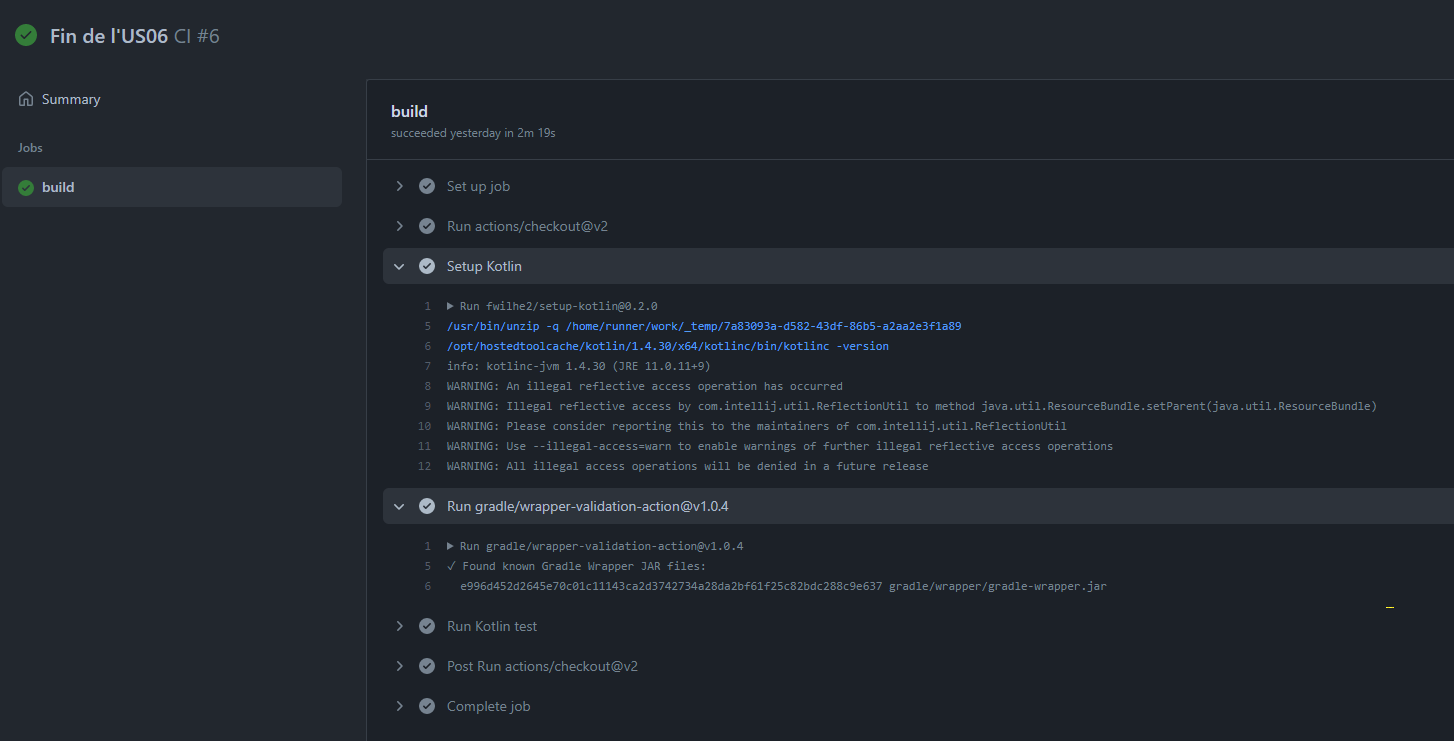
Task: Click the green success icon beside Fin de l'US06
Action: click(x=26, y=35)
